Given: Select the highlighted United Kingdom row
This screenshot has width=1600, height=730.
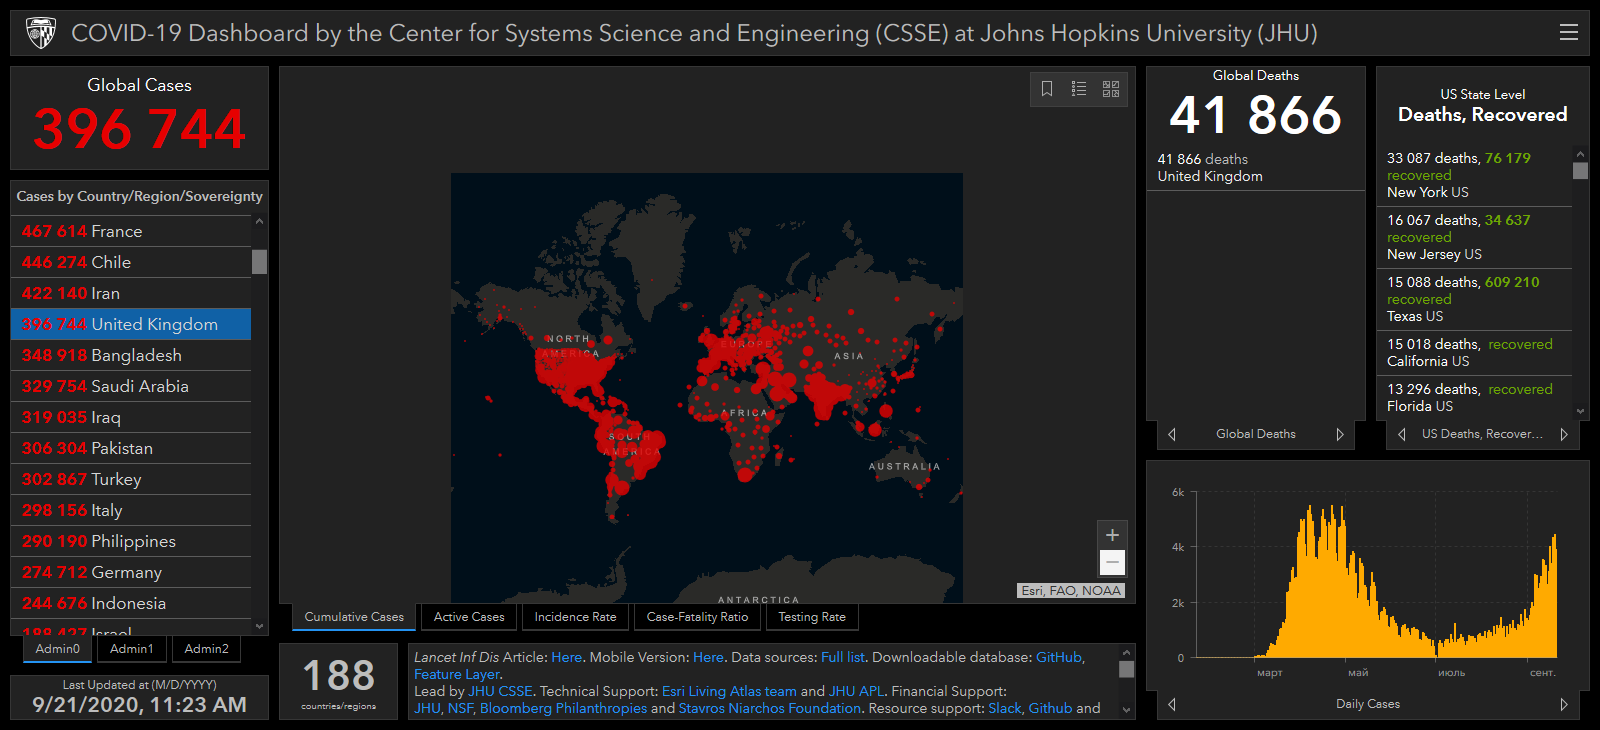Looking at the screenshot, I should point(131,324).
